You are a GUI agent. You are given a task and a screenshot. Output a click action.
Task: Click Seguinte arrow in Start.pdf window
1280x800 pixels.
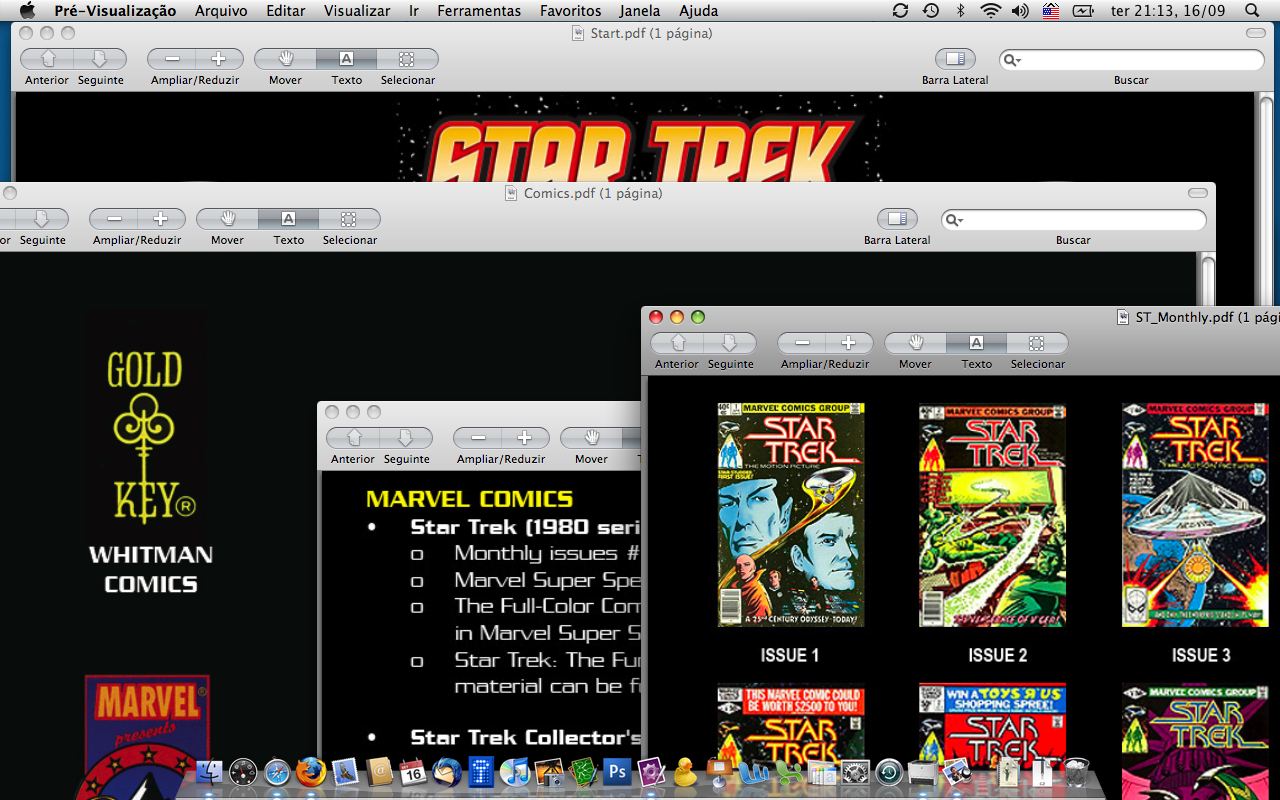point(100,59)
